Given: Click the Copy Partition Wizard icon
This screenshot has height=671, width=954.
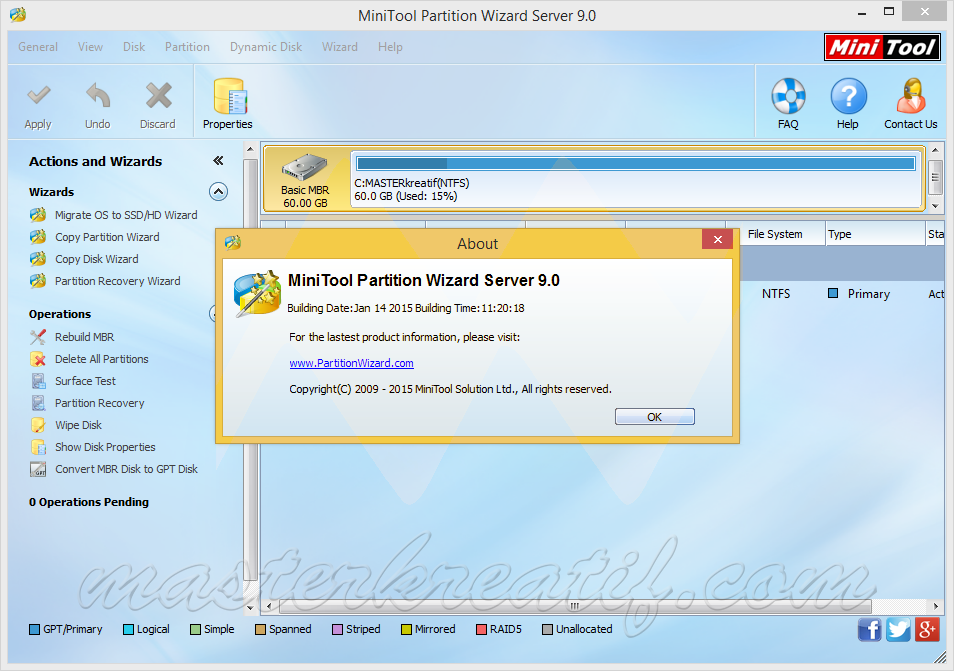Looking at the screenshot, I should [38, 237].
